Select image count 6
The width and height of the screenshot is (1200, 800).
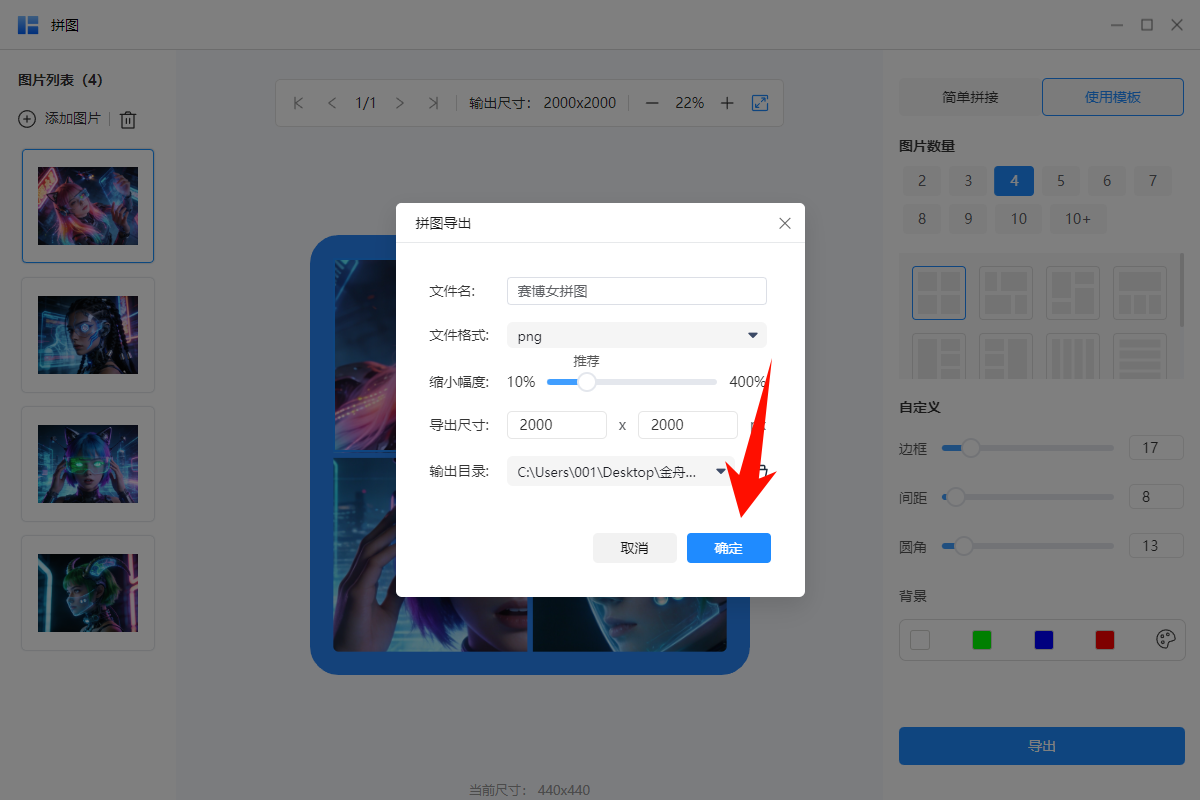1106,181
